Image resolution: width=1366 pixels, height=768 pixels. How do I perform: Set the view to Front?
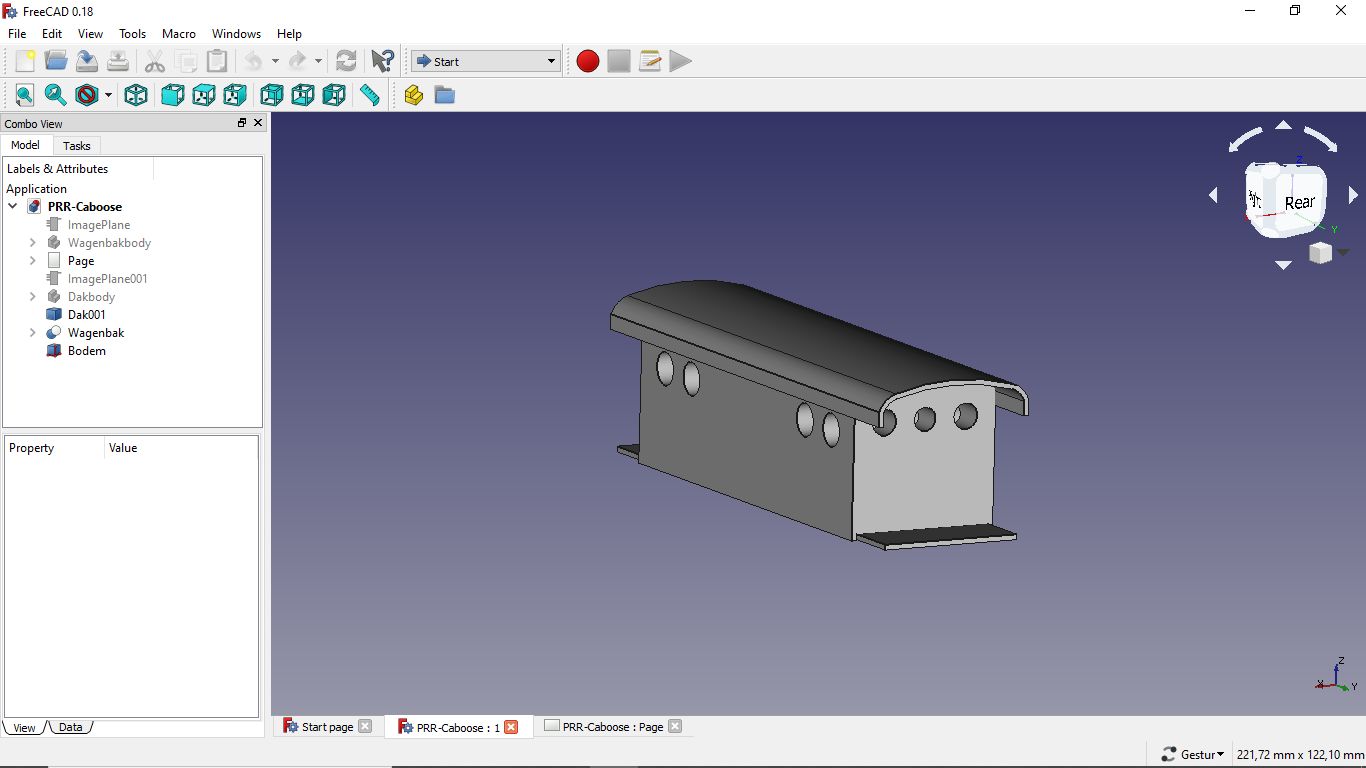click(173, 95)
